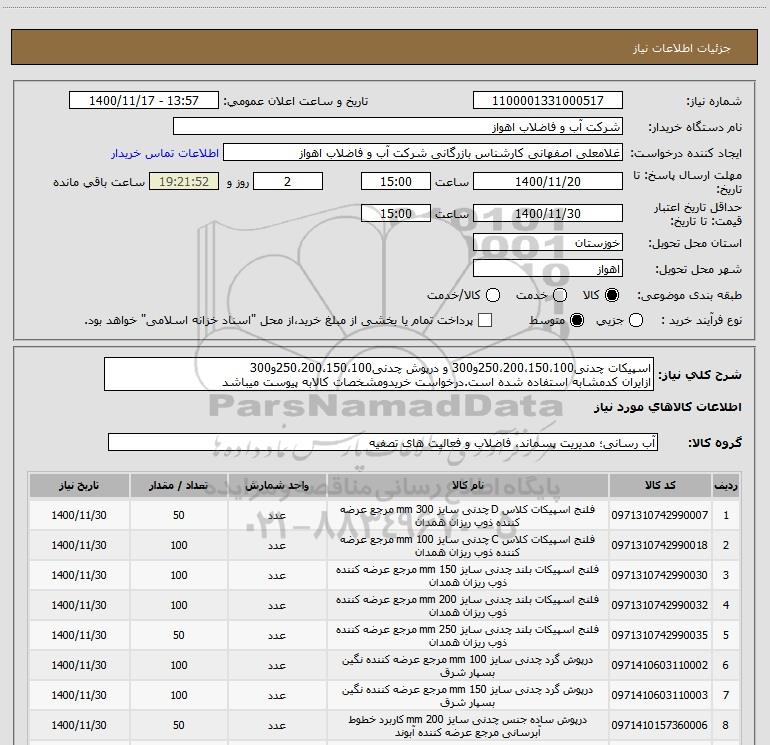Screen dimensions: 770x745
Task: Click the page header جزئیات اطلاعات نیاز
Action: coord(682,48)
